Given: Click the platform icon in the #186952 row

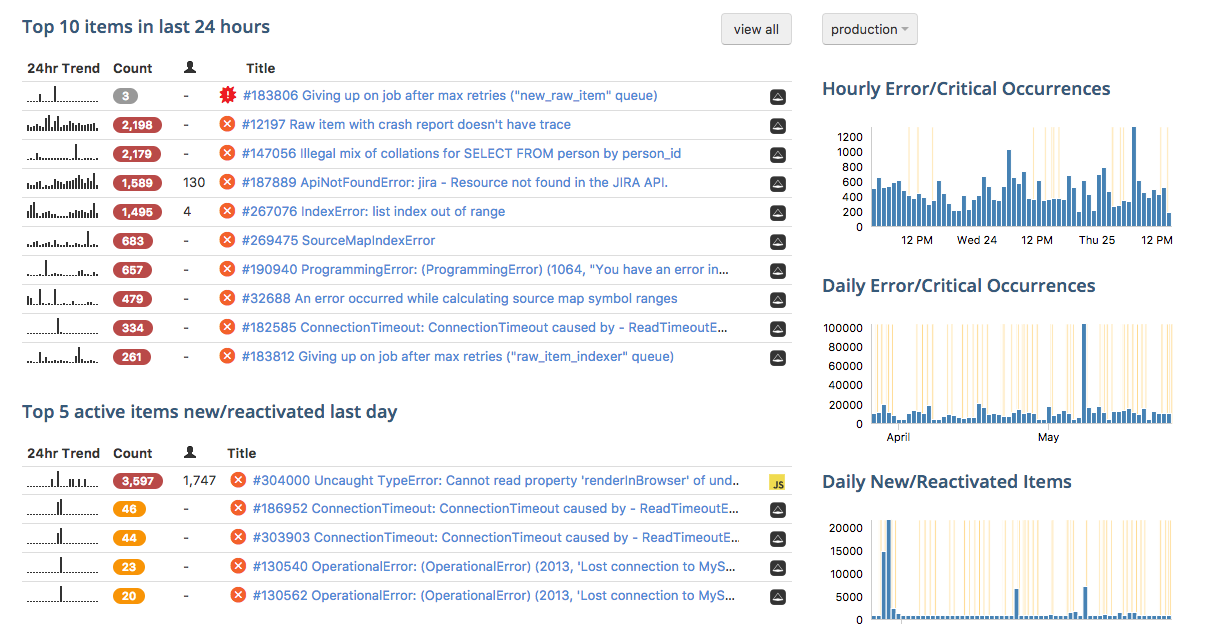Looking at the screenshot, I should 778,510.
